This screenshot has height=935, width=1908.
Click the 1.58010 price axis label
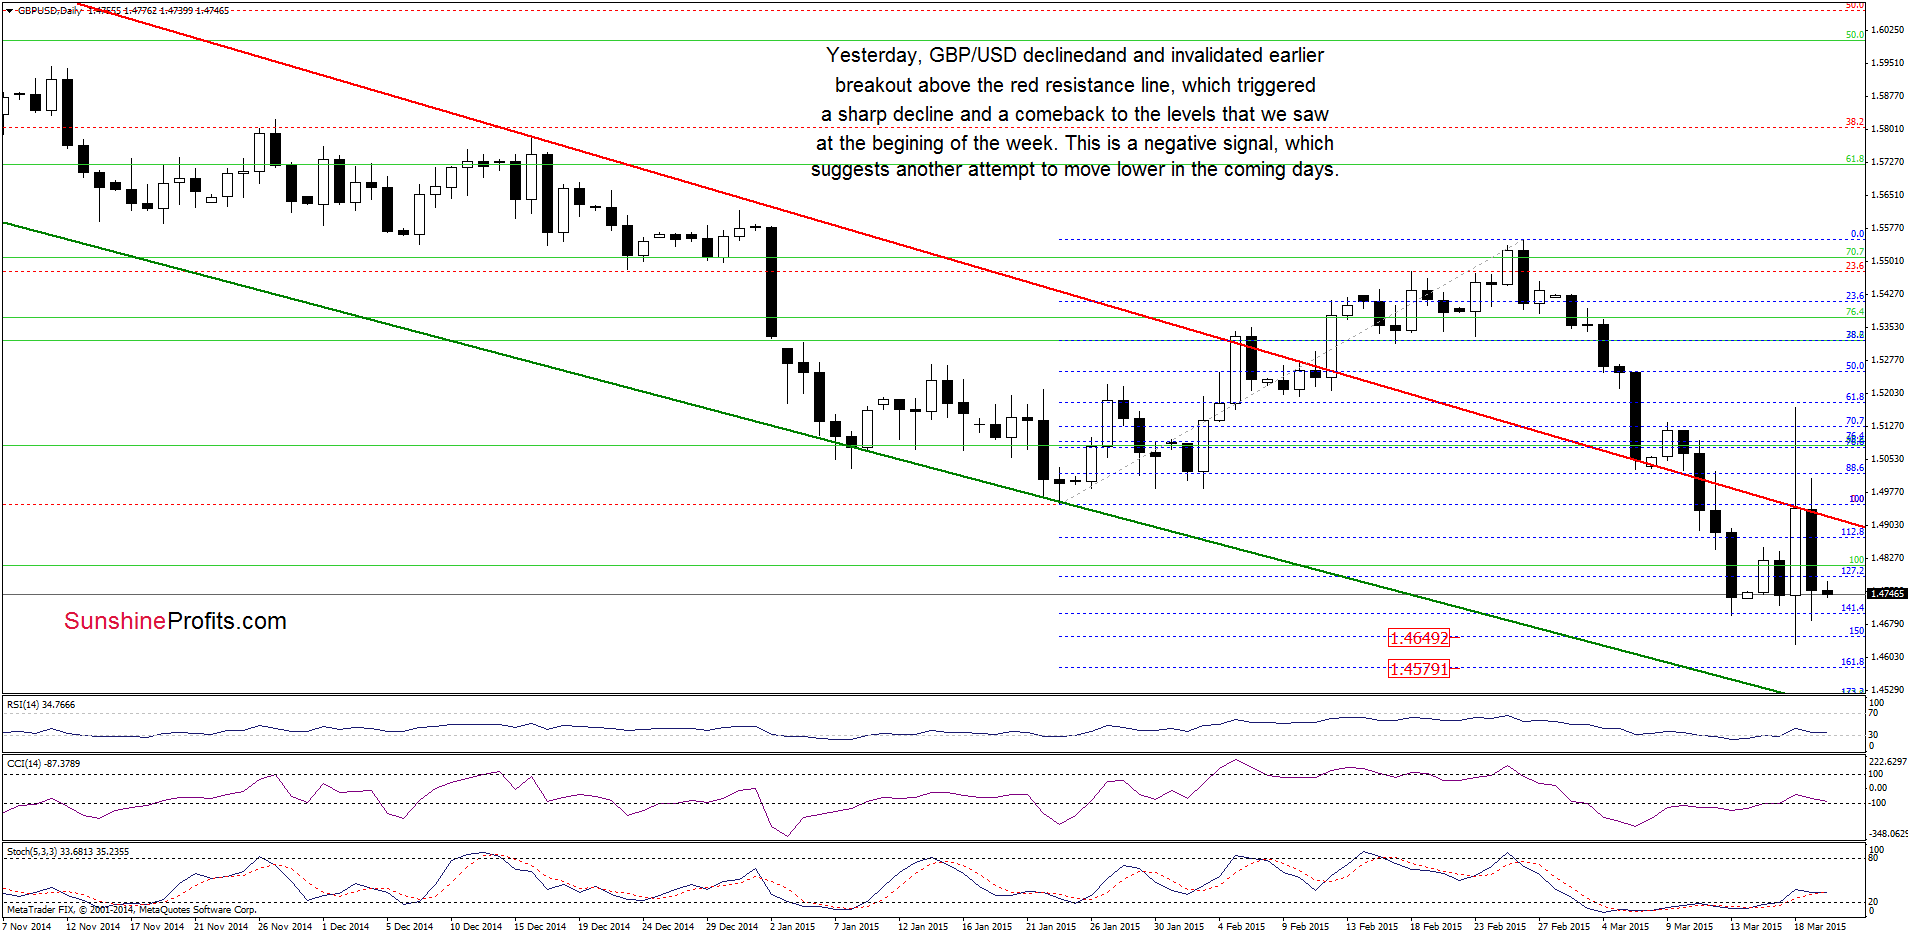[1887, 129]
